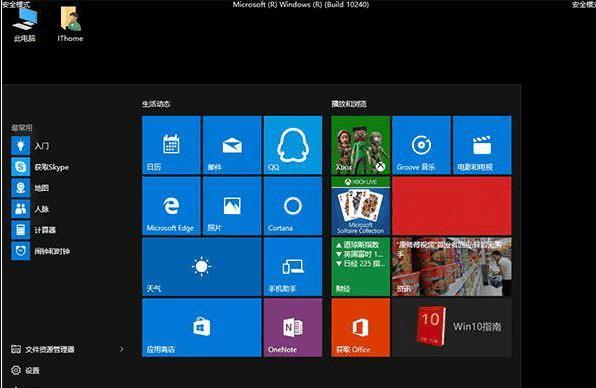Open the Groove 音乐 tile
This screenshot has width=596, height=388.
[x=421, y=145]
